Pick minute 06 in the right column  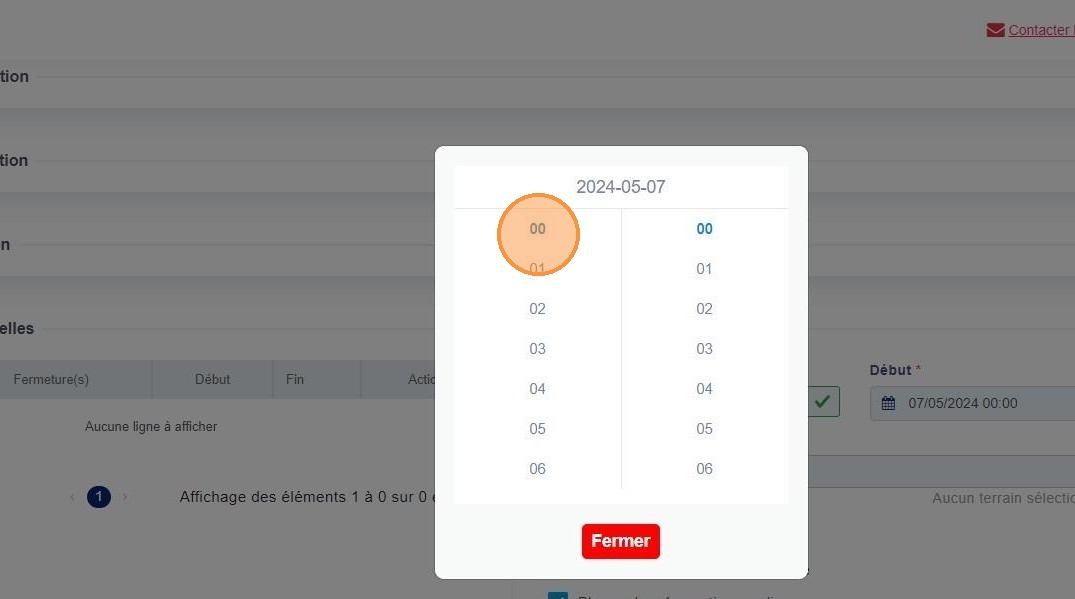point(704,469)
